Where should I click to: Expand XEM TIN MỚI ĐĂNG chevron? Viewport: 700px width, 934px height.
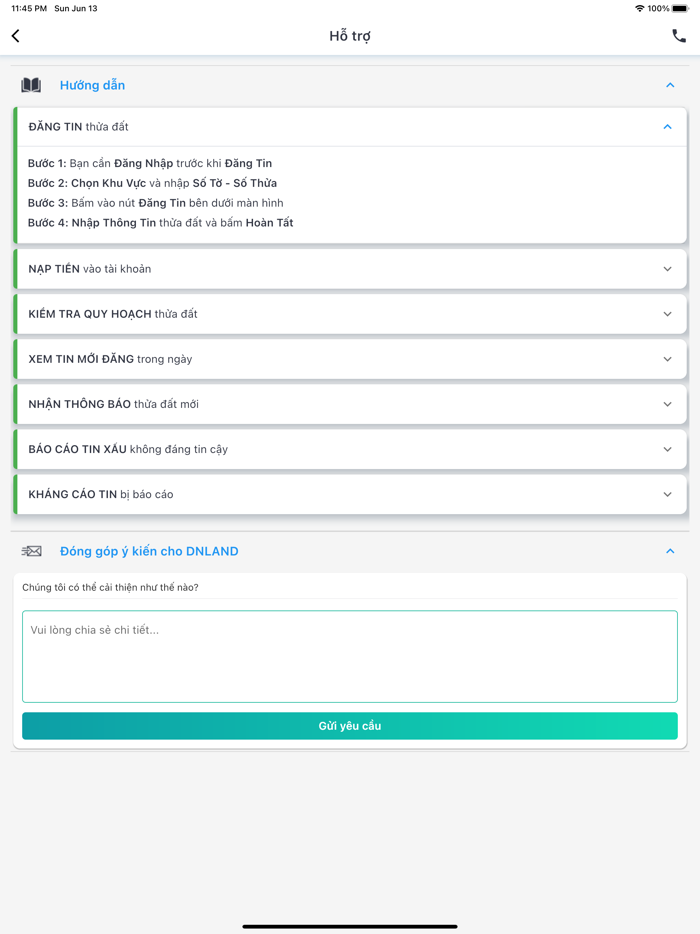point(667,359)
